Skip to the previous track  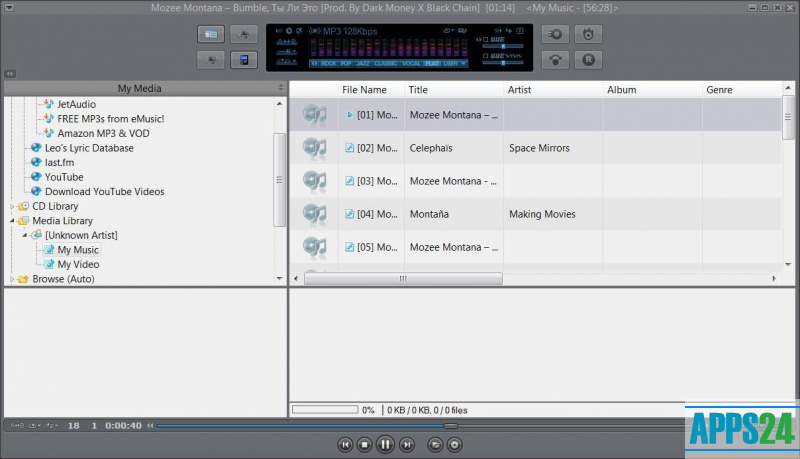coord(344,444)
